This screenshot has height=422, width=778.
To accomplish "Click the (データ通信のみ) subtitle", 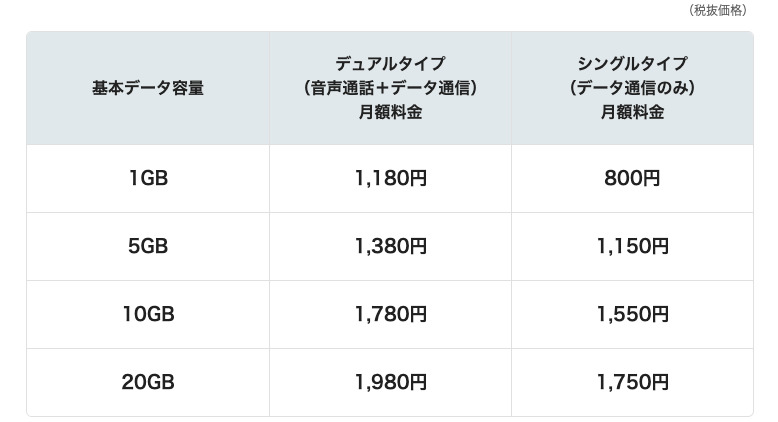I will coord(632,88).
